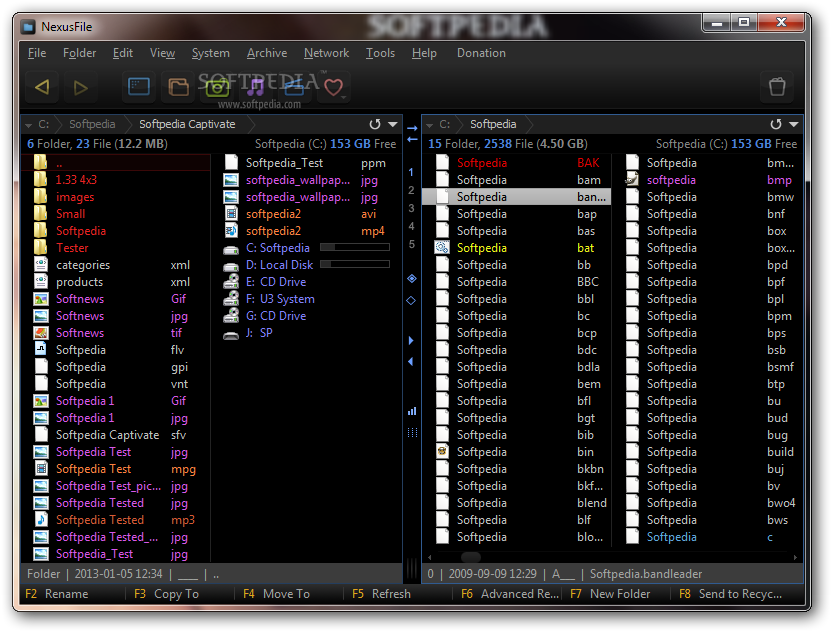The width and height of the screenshot is (832, 632).
Task: Open right panel path history dropdown
Action: coord(794,124)
